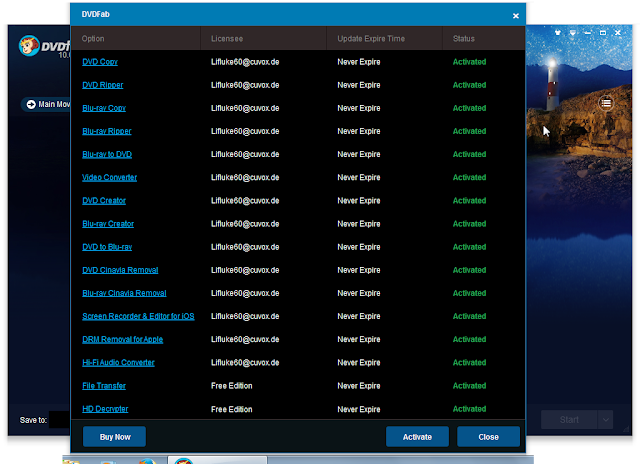The width and height of the screenshot is (640, 464).
Task: Click the Main Movie mode arrow icon
Action: (x=31, y=104)
